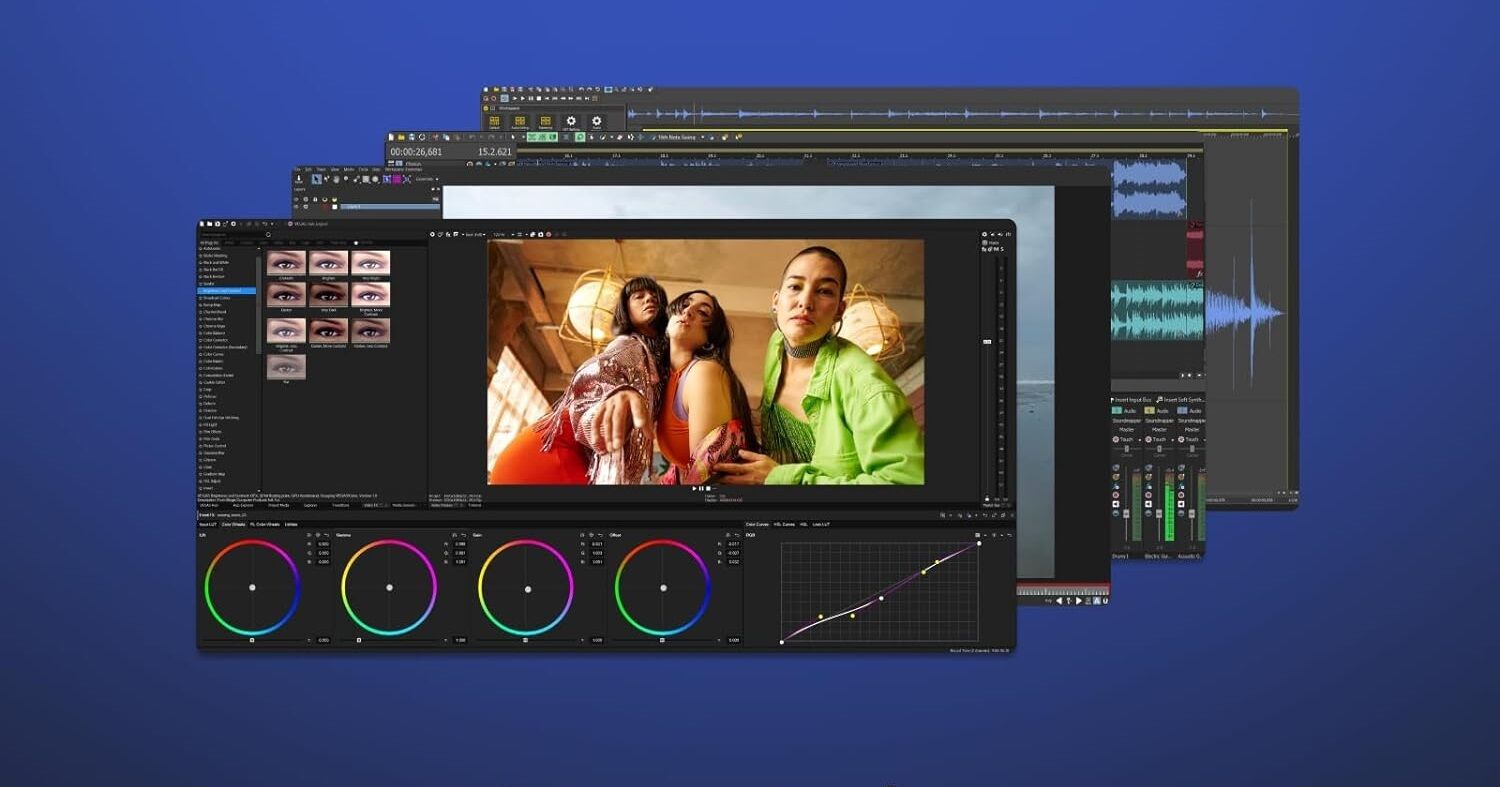Image resolution: width=1500 pixels, height=787 pixels.
Task: Click the center handle of the Lift color wheel
Action: (253, 588)
